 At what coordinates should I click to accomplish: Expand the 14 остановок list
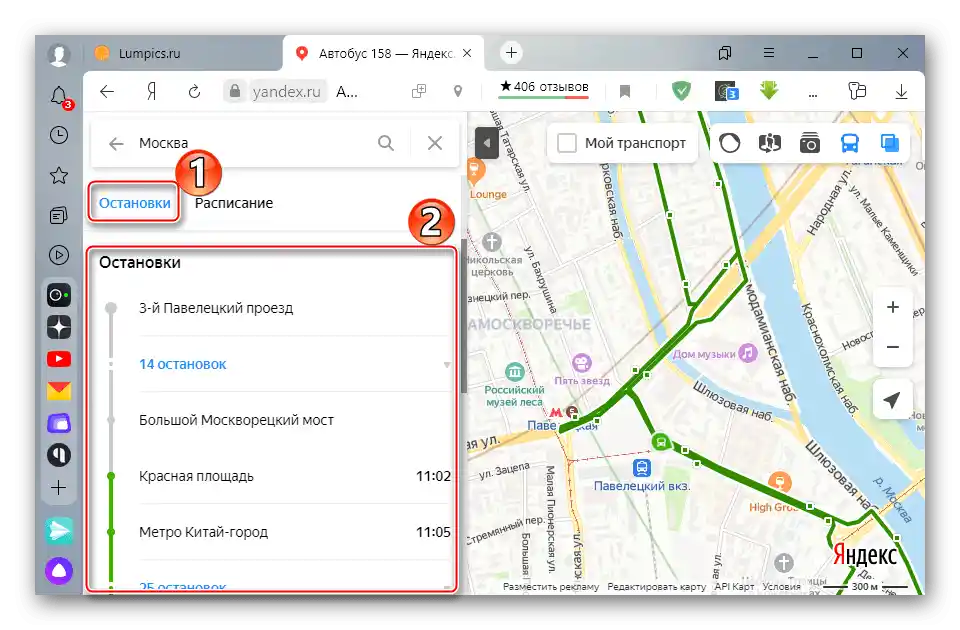(x=182, y=364)
